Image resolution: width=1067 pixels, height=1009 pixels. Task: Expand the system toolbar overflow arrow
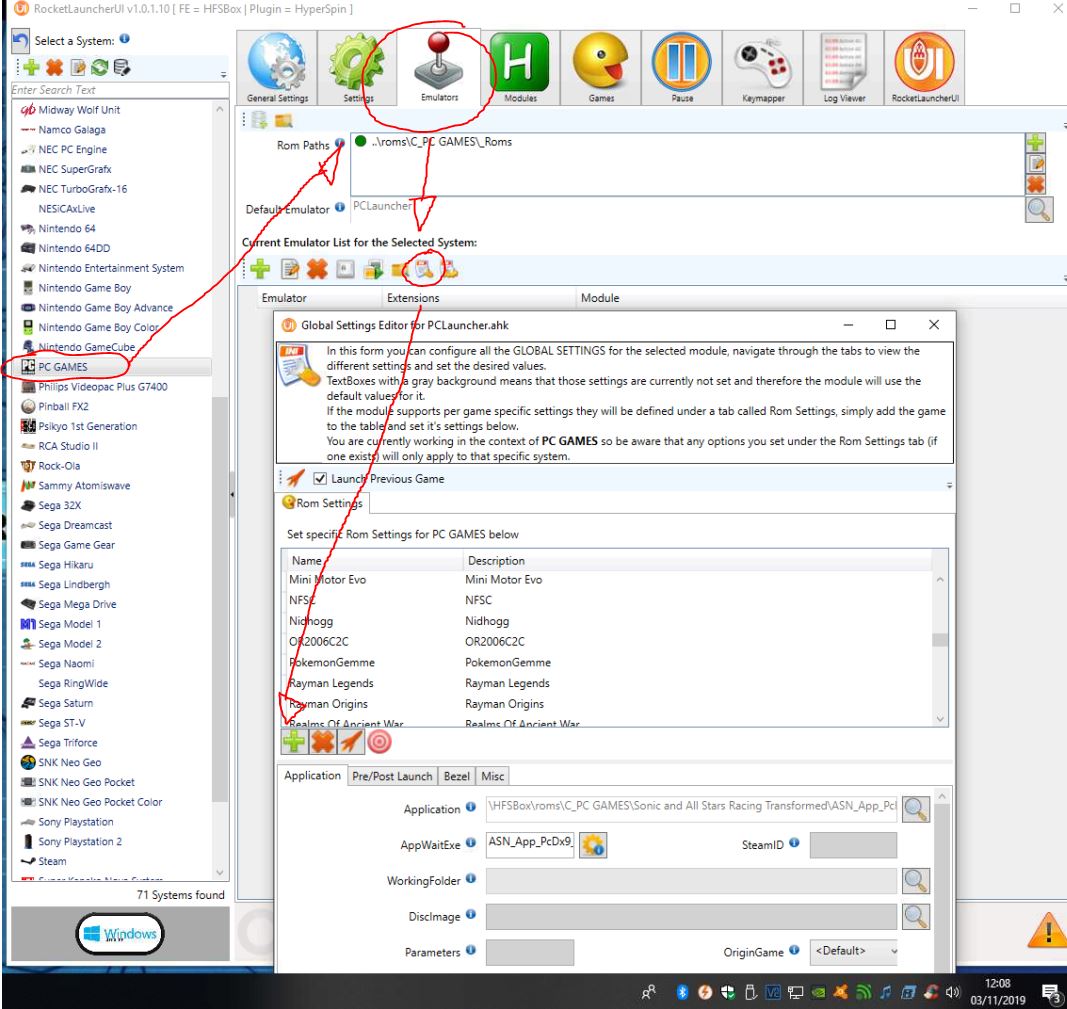pyautogui.click(x=223, y=75)
